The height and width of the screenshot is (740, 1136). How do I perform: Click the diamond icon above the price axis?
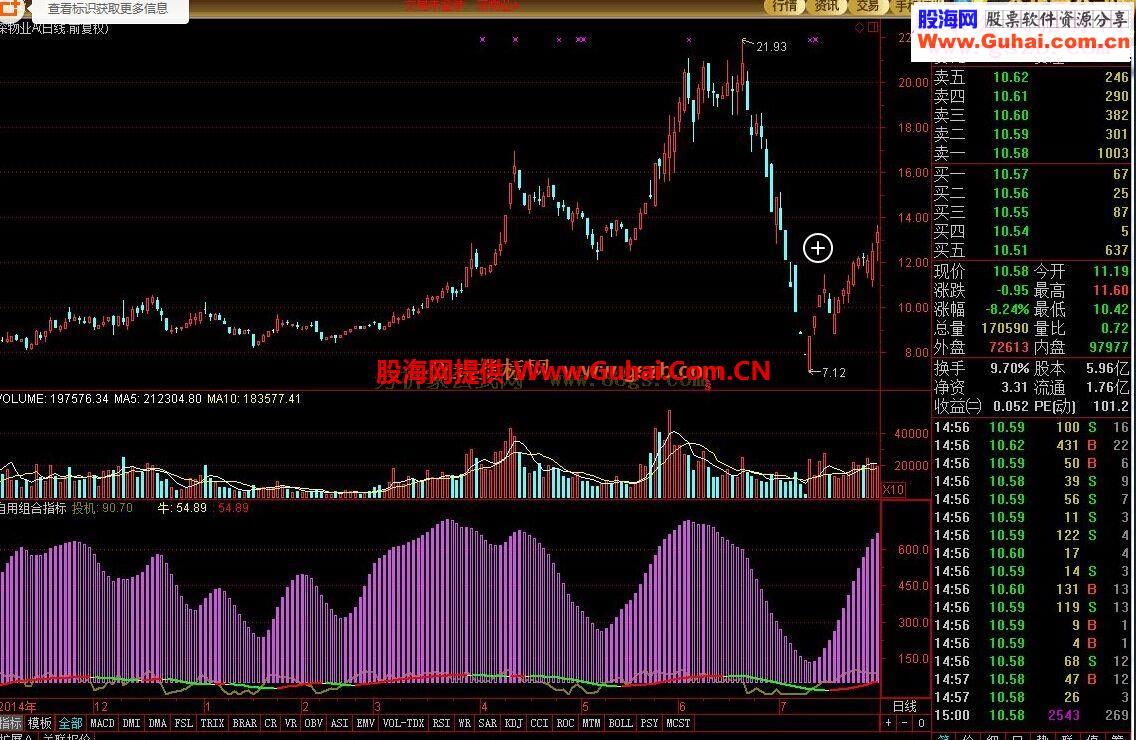click(859, 28)
